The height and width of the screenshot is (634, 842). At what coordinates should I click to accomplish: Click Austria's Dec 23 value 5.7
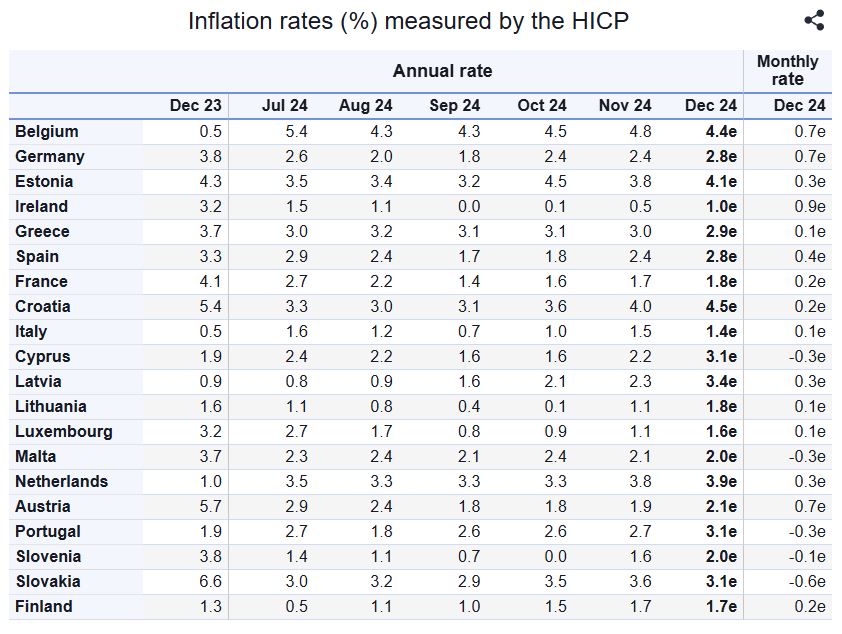[x=210, y=506]
